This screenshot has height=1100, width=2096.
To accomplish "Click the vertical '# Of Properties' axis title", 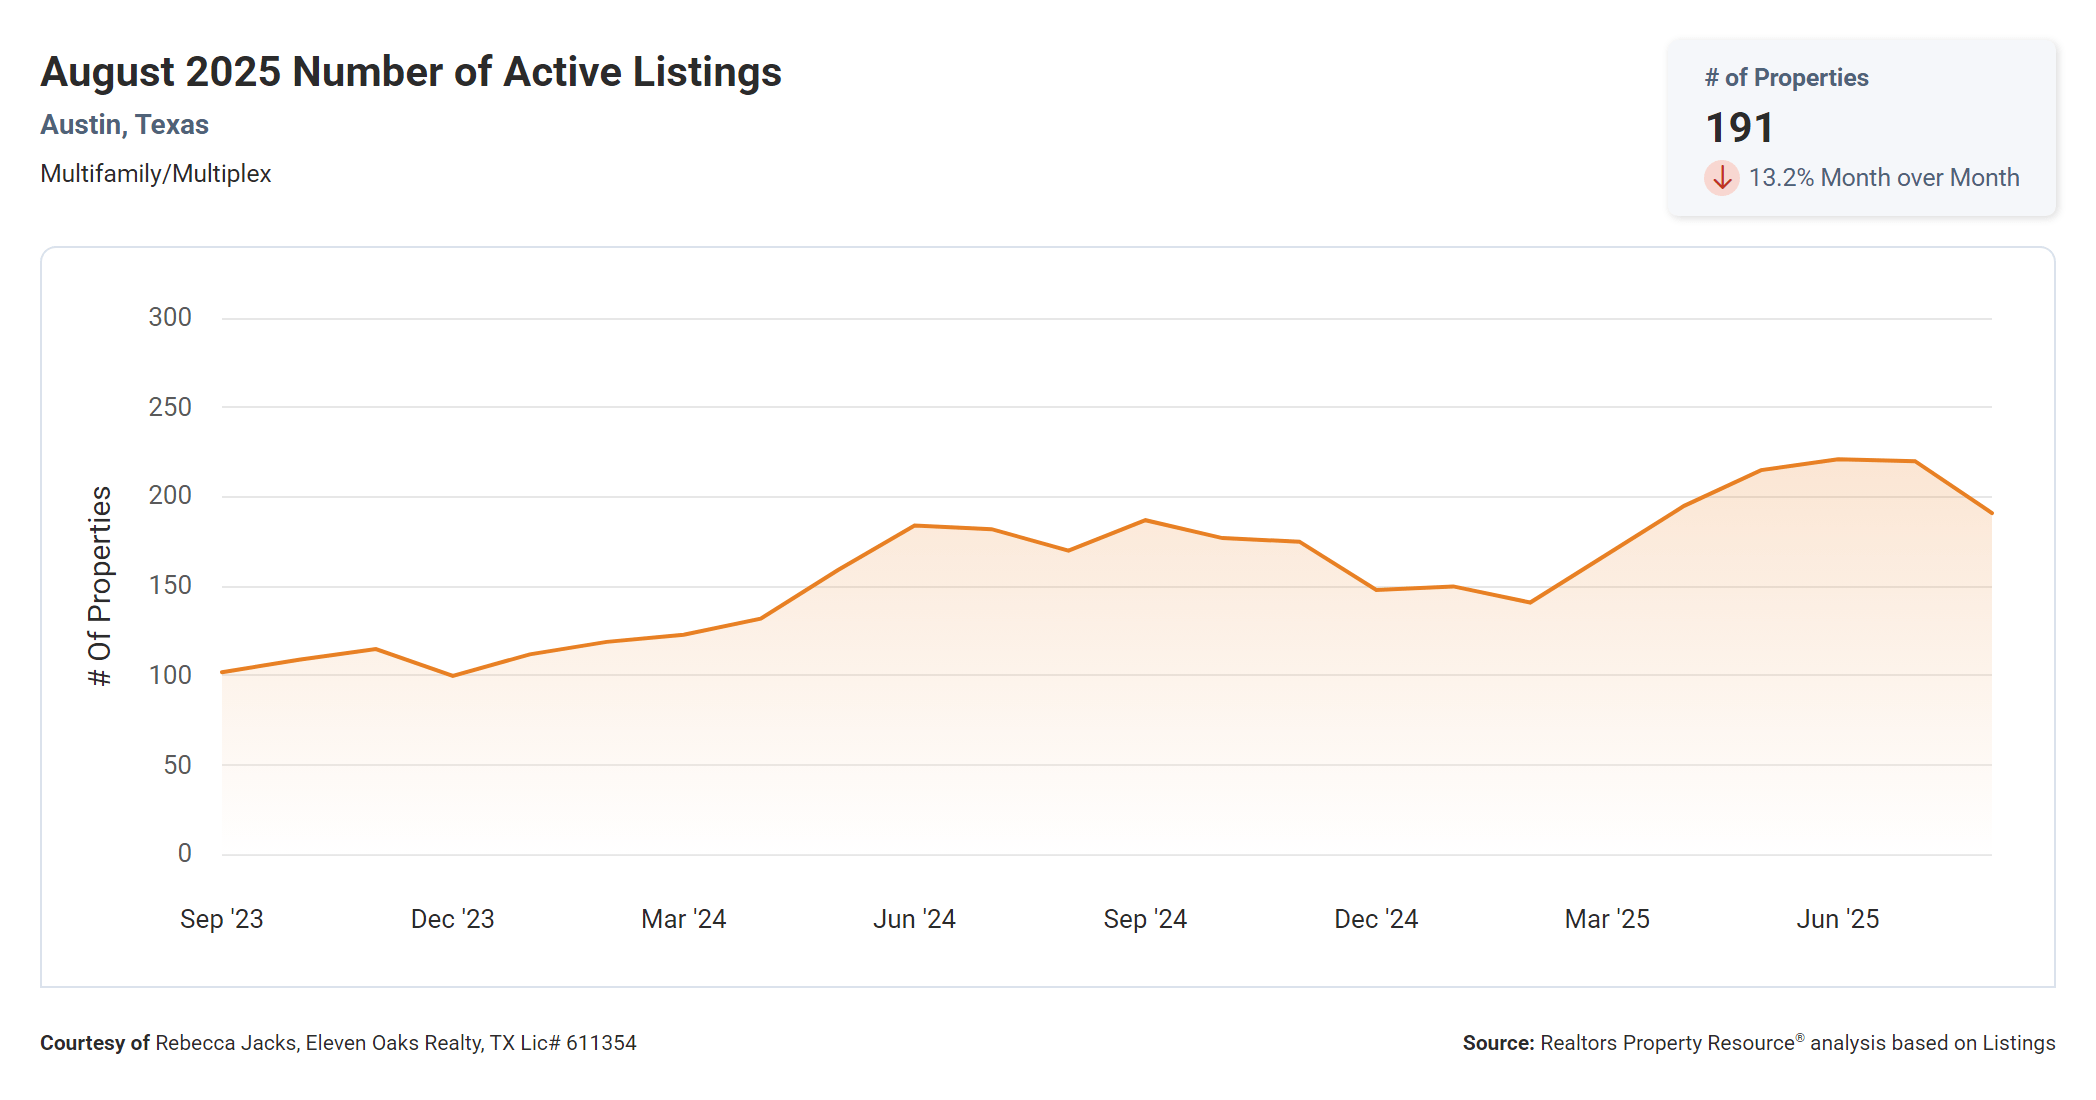I will coord(100,586).
